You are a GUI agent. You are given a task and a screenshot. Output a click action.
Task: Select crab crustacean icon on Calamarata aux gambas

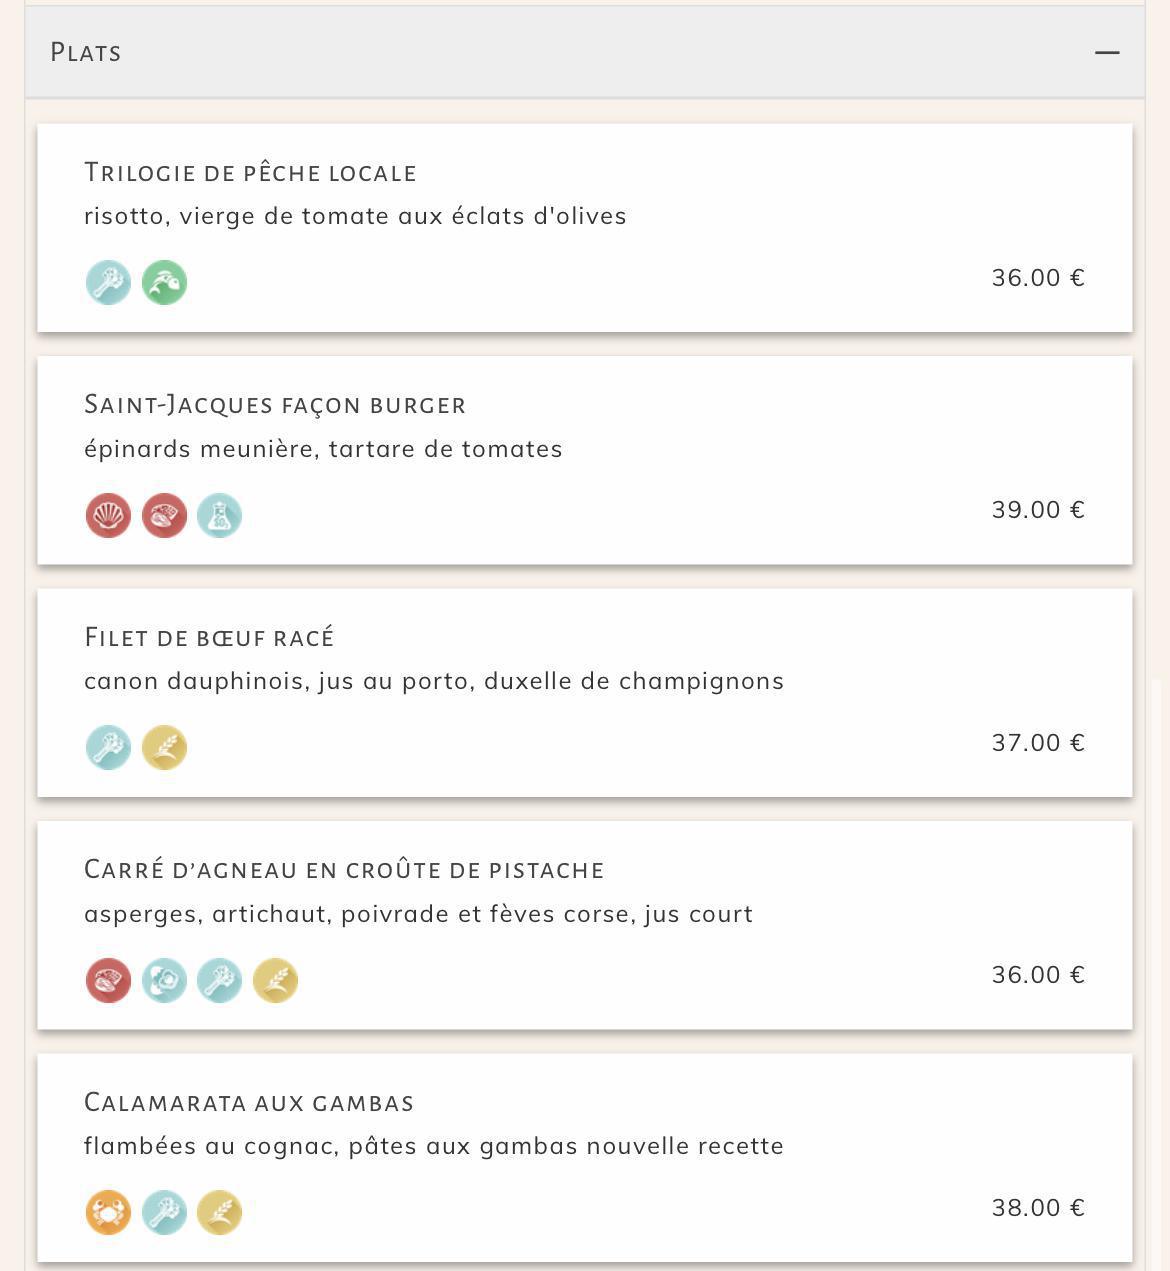pos(108,1212)
